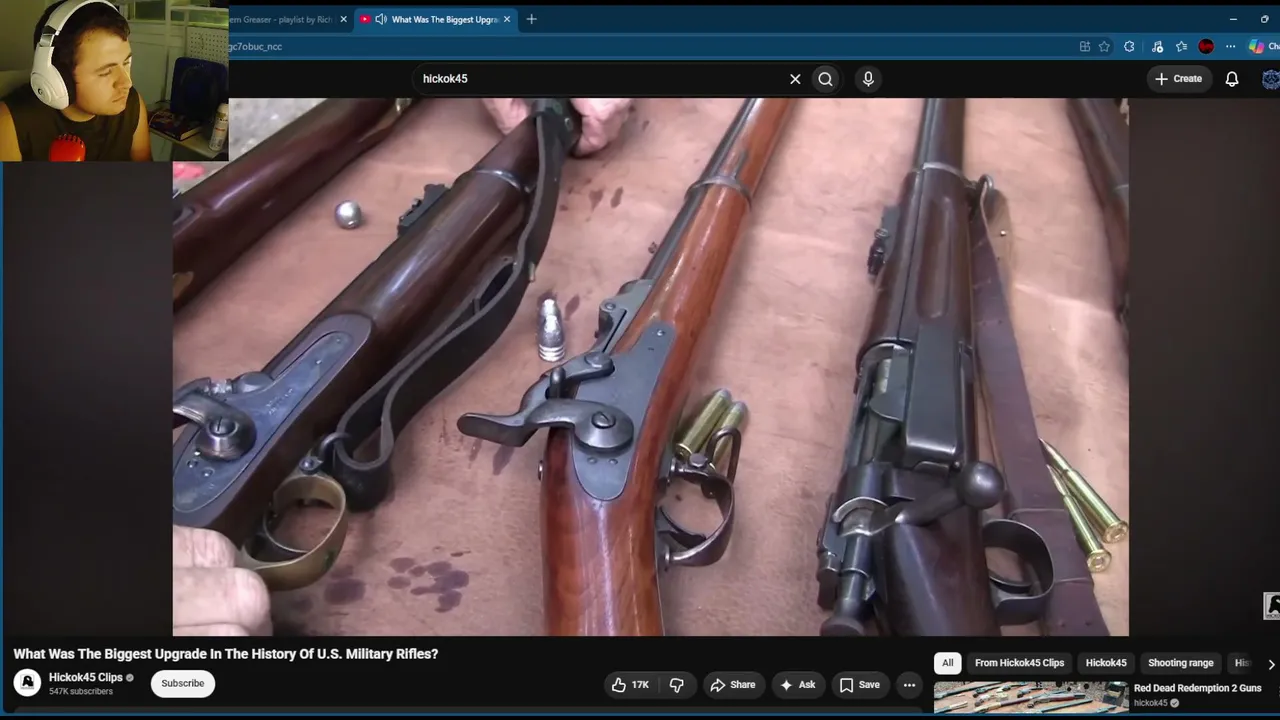
Task: Run the YouTube search with the magnifier button
Action: coord(825,79)
